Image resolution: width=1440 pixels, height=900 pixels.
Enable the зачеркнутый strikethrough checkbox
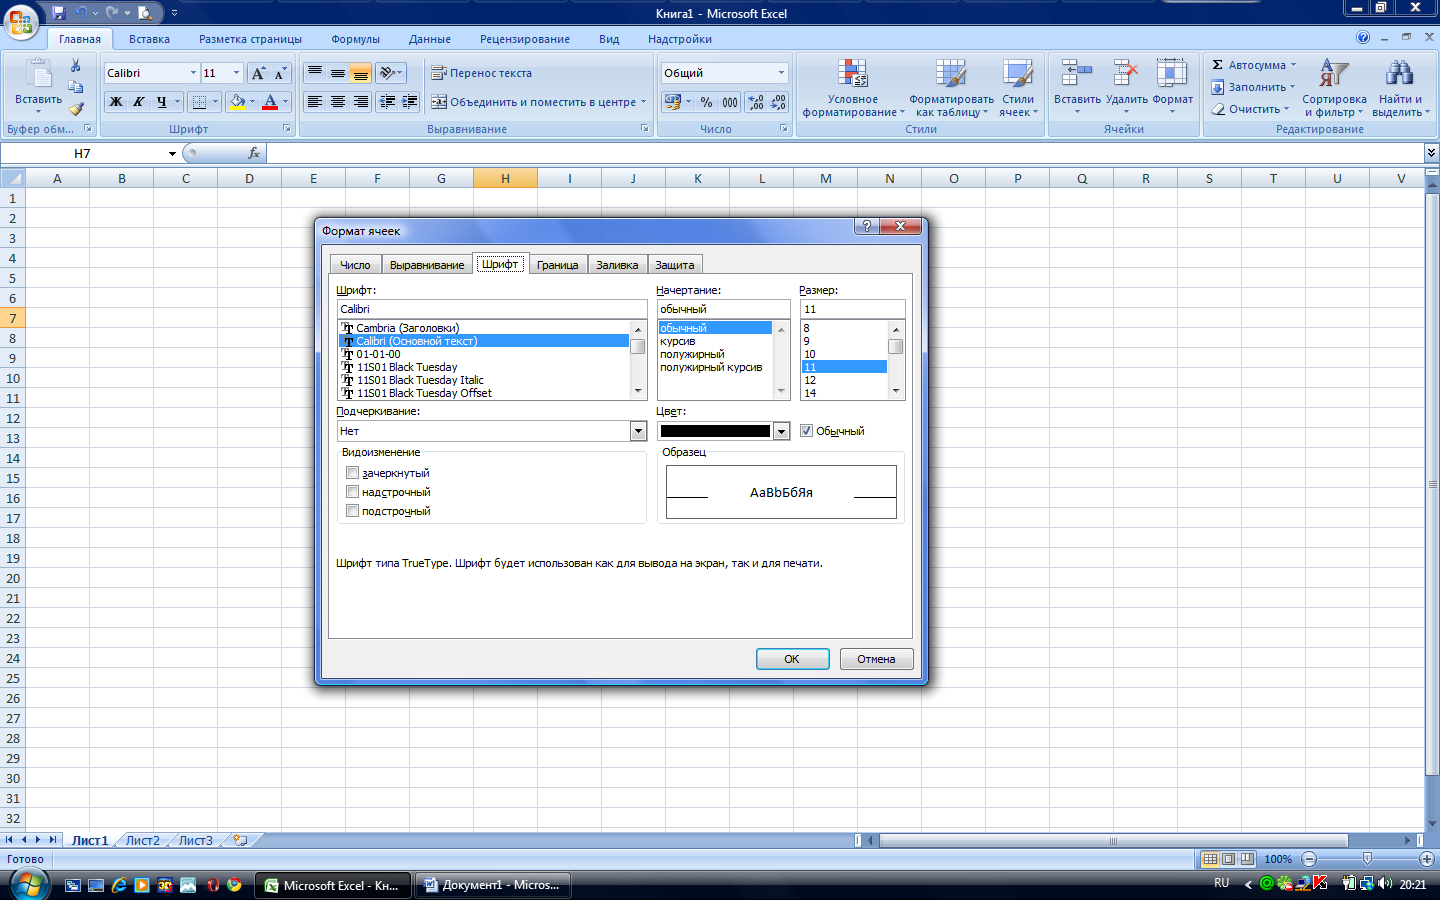click(x=352, y=473)
